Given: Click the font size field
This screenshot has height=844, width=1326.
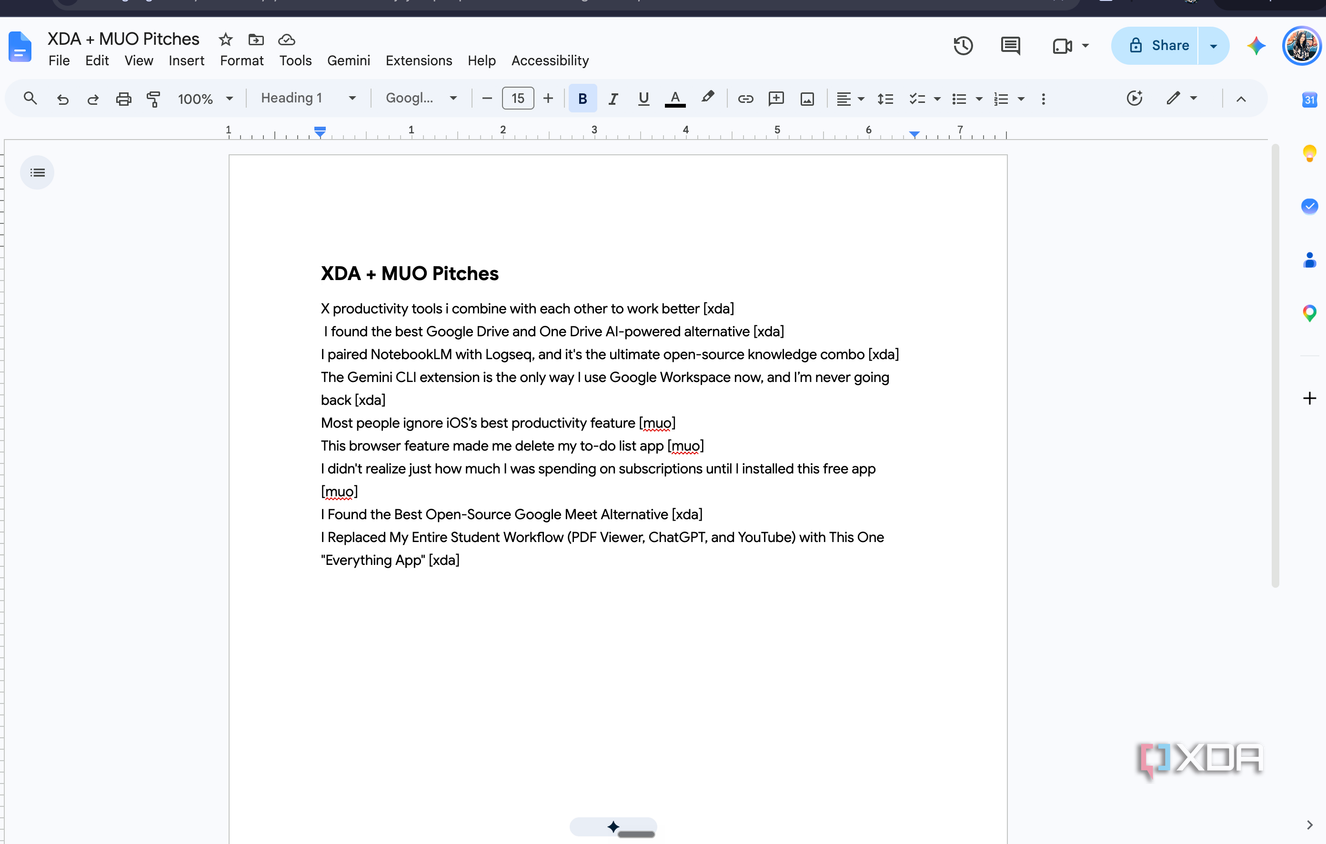Looking at the screenshot, I should tap(518, 99).
